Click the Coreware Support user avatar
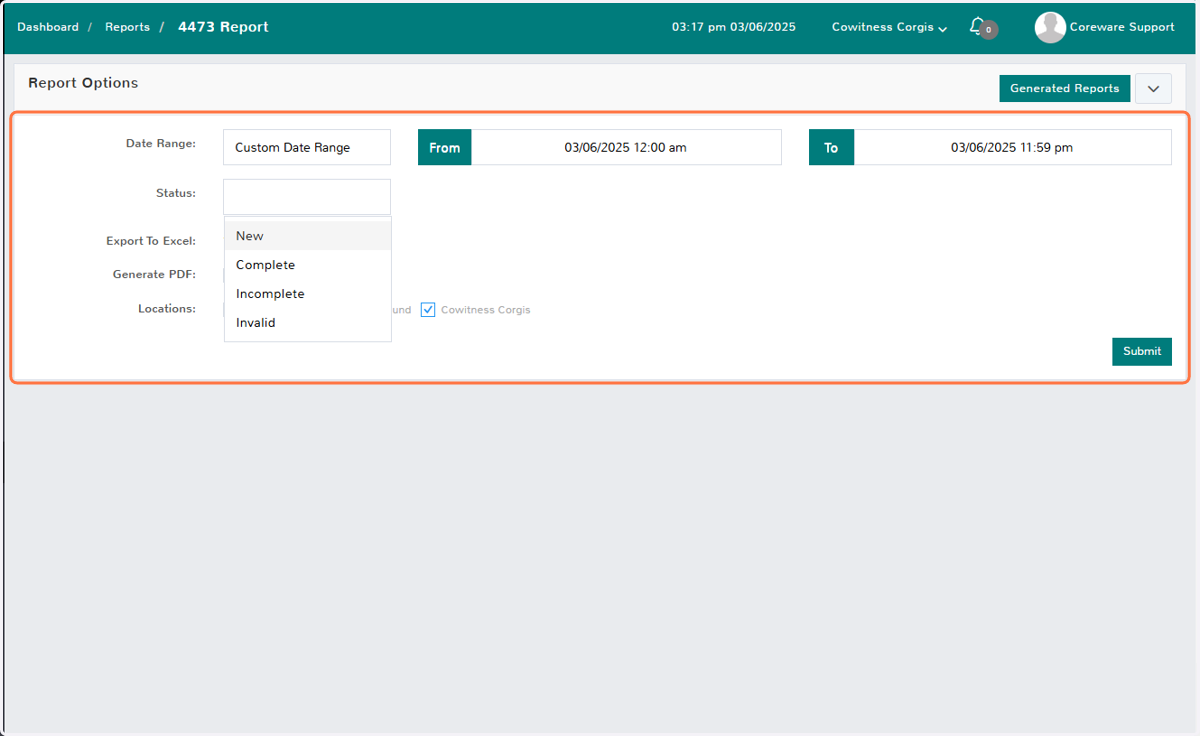This screenshot has width=1200, height=736. click(1050, 28)
